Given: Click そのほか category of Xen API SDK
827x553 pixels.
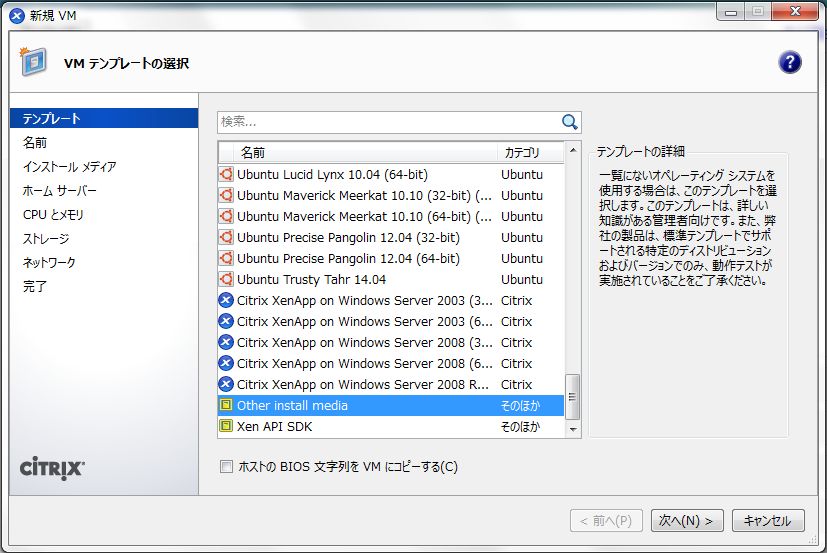Looking at the screenshot, I should click(521, 426).
